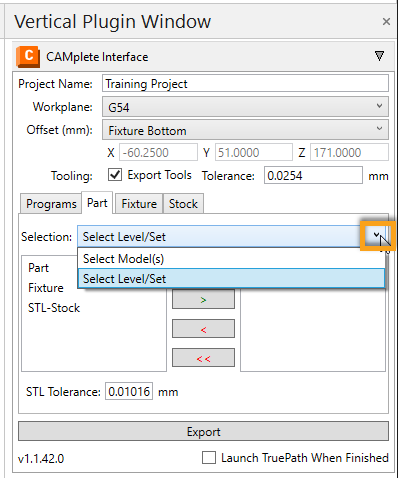This screenshot has width=398, height=478.
Task: Open the Offset Fixture Bottom dropdown
Action: point(245,130)
